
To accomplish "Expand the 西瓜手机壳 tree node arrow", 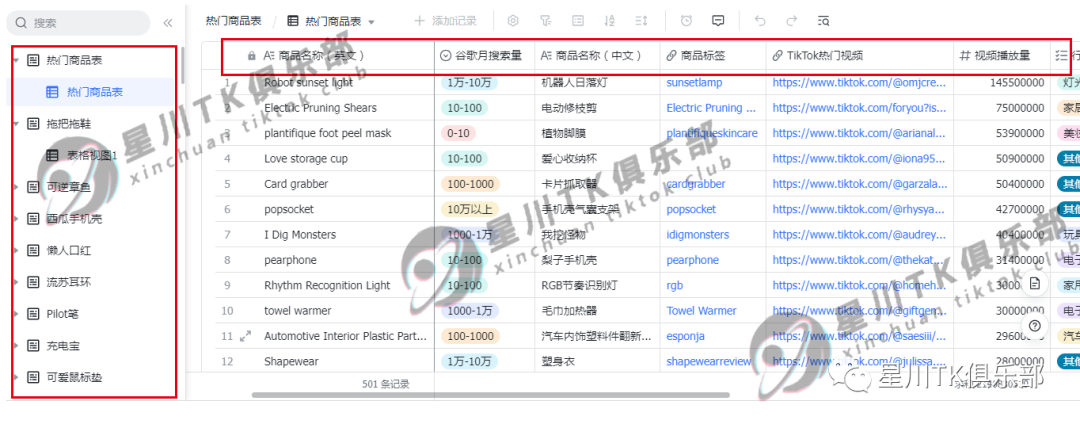I will click(x=16, y=219).
